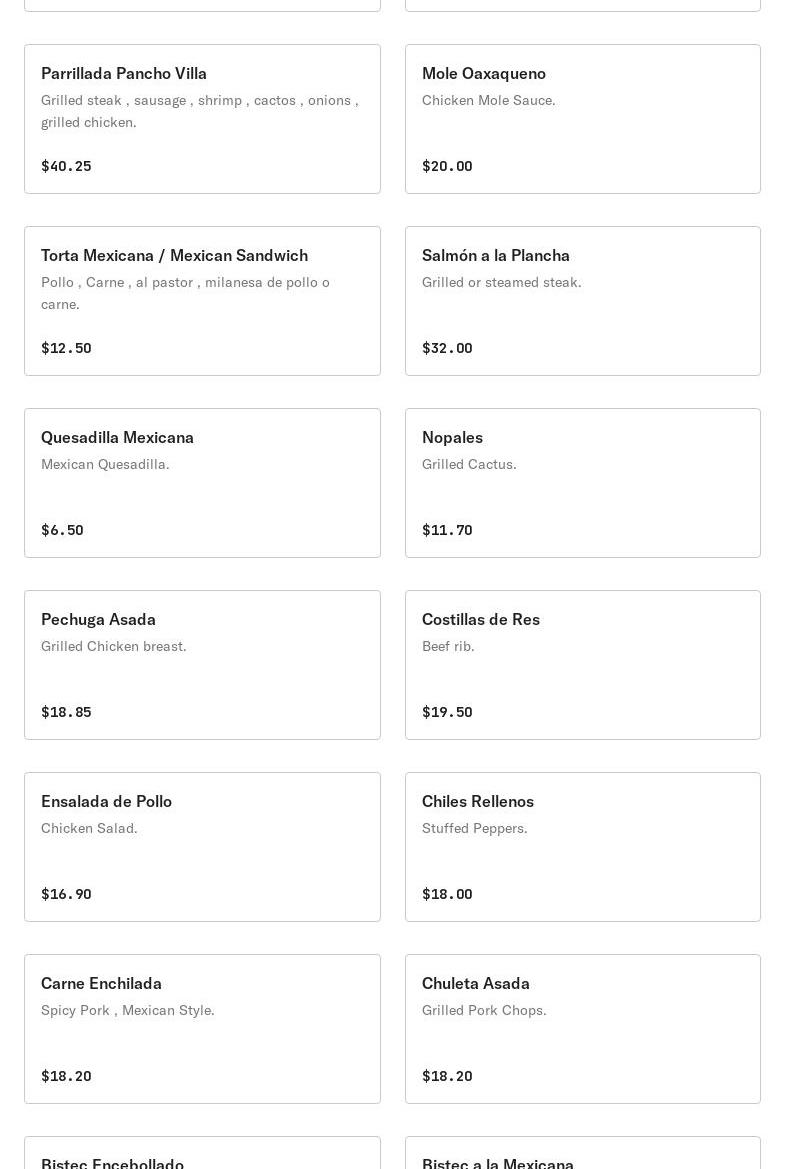Select the Mole Oaxaqueno menu card
Image resolution: width=785 pixels, height=1169 pixels.
[x=582, y=119]
